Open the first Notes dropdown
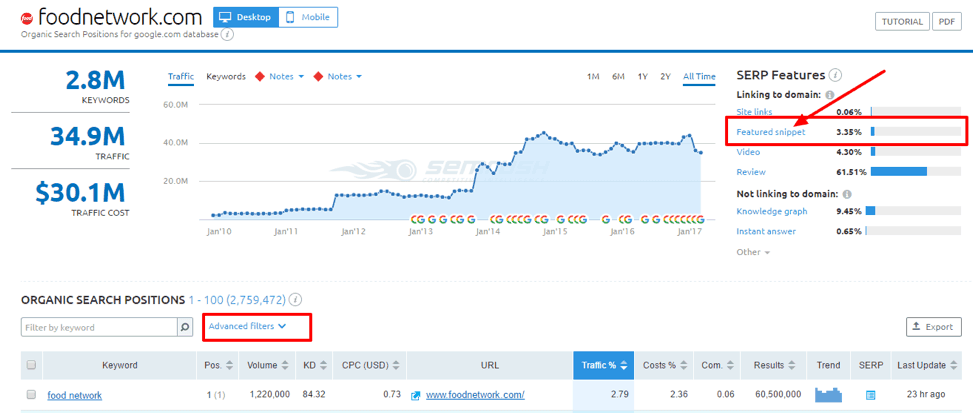 [286, 77]
